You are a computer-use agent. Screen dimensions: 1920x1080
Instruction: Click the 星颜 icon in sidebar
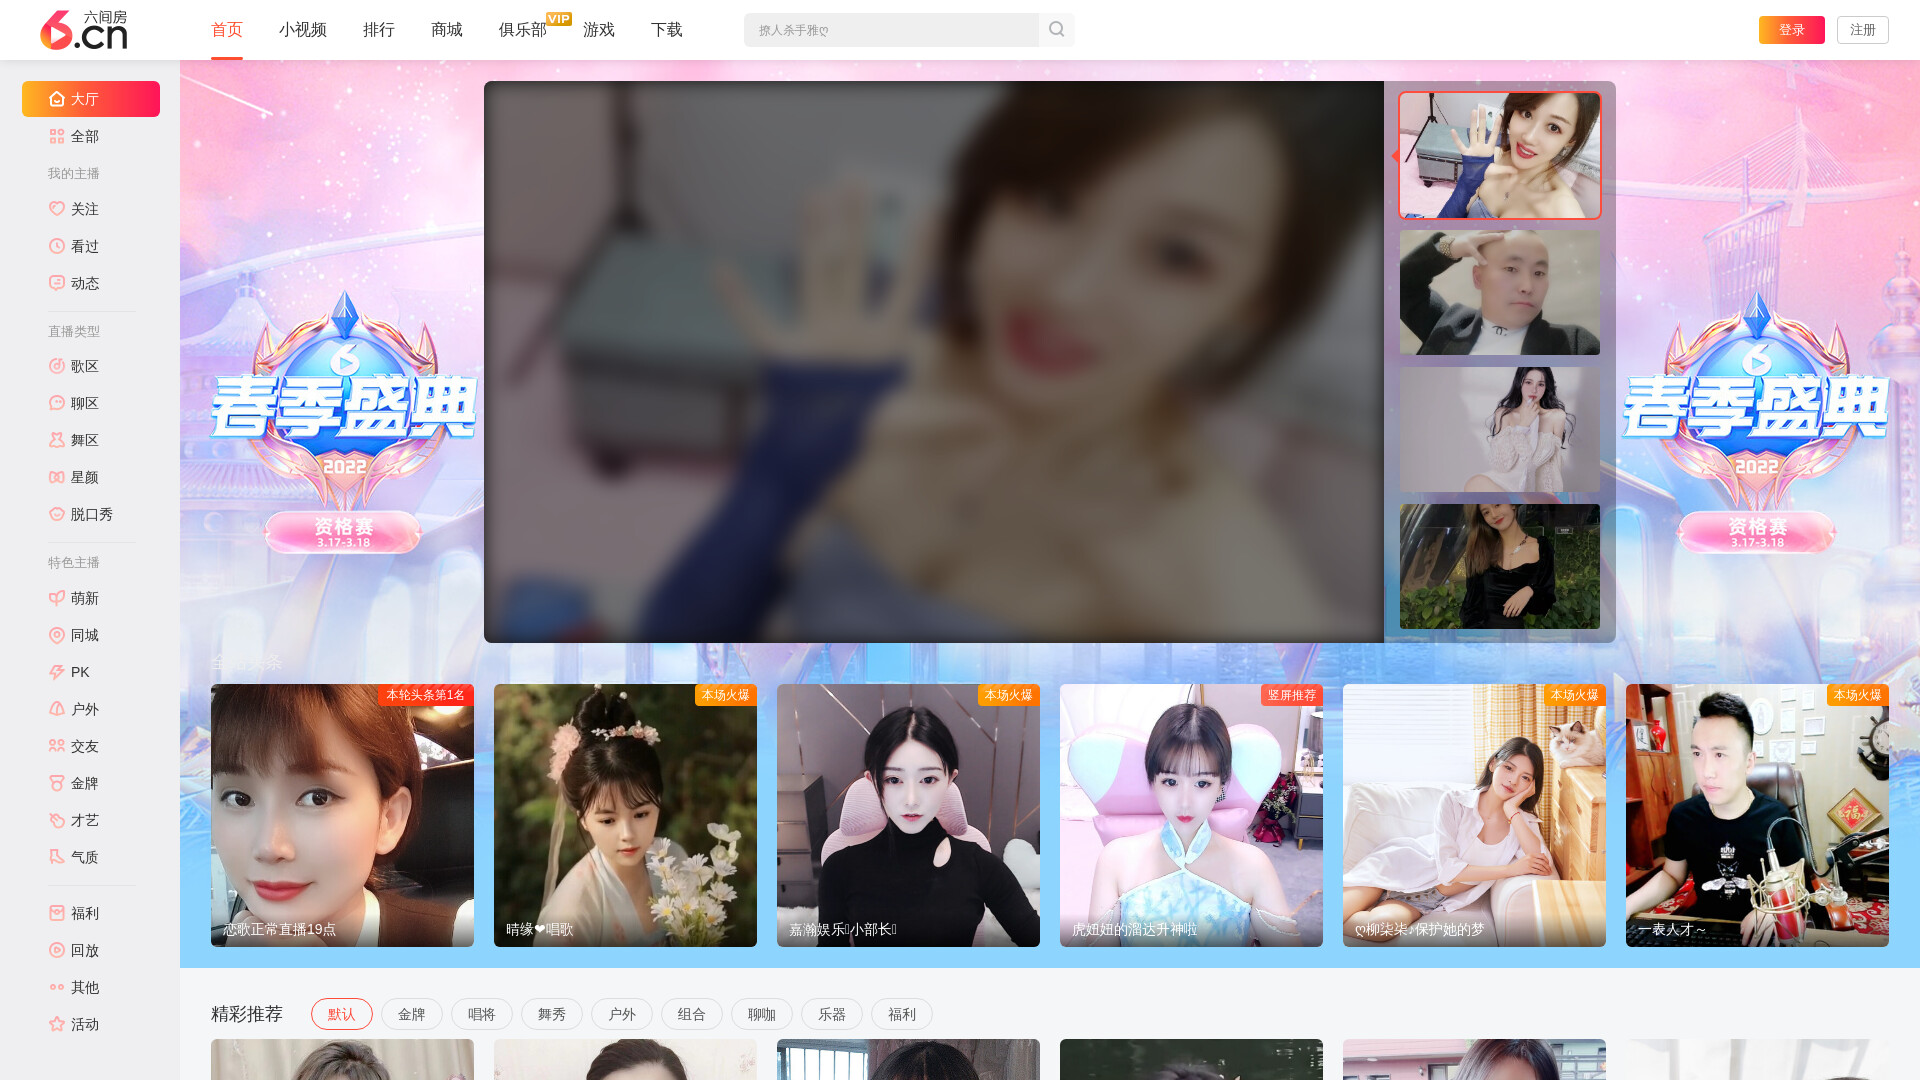pos(57,477)
